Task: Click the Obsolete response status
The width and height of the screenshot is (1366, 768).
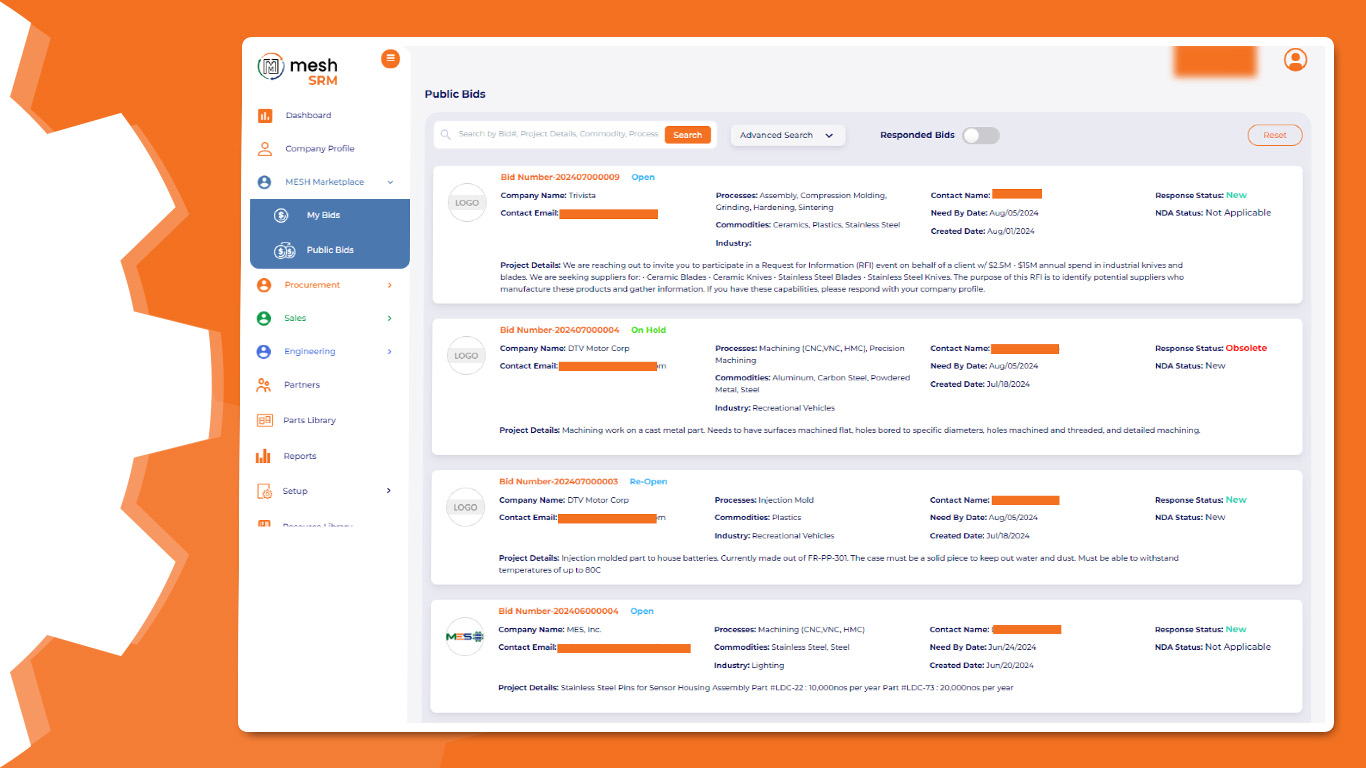Action: coord(1246,349)
